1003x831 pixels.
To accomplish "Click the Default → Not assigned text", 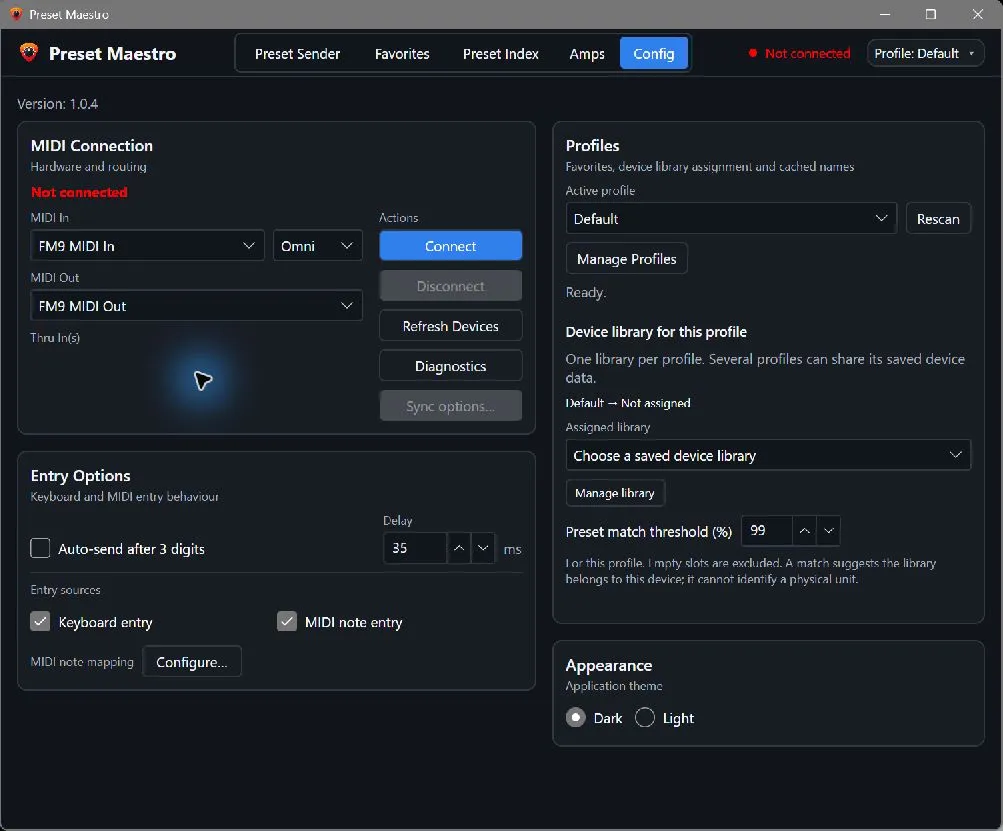I will (628, 403).
